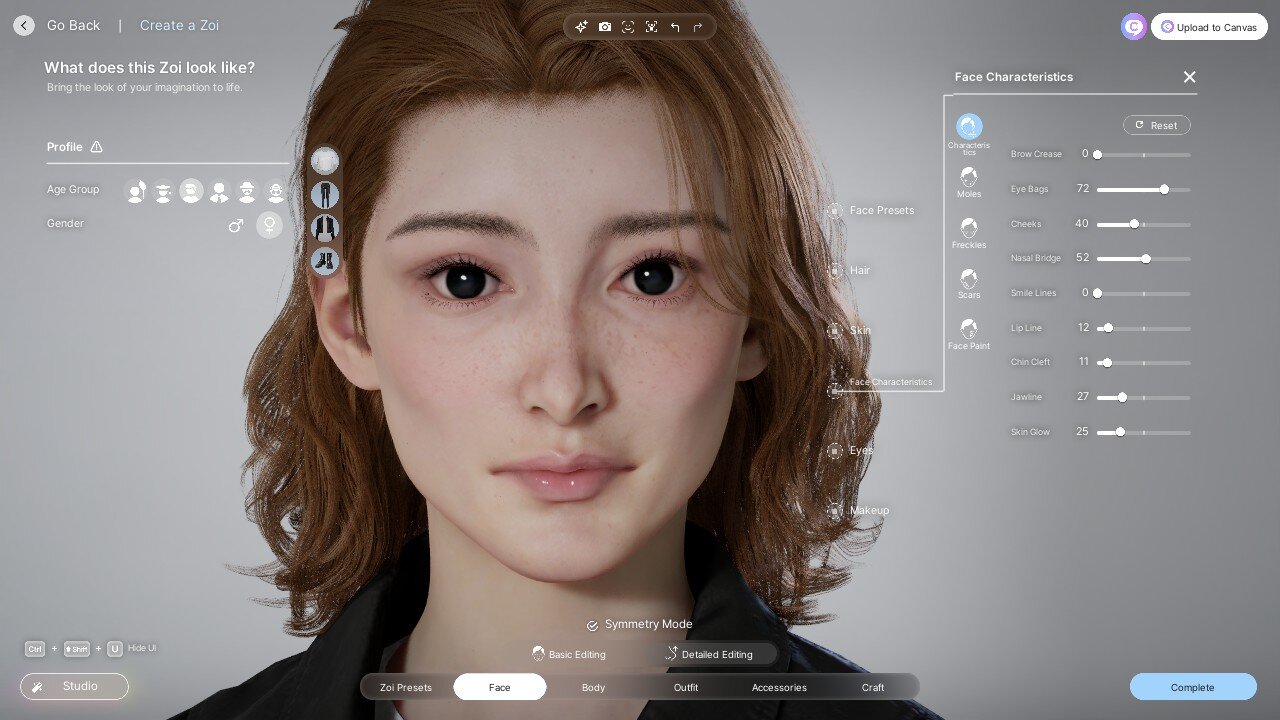Click the Eye Bags value 72

pos(1083,189)
